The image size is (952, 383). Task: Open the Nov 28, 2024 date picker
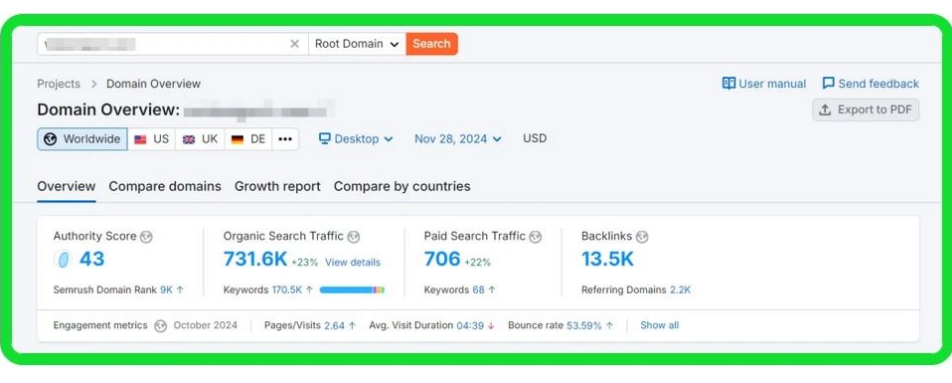point(458,139)
